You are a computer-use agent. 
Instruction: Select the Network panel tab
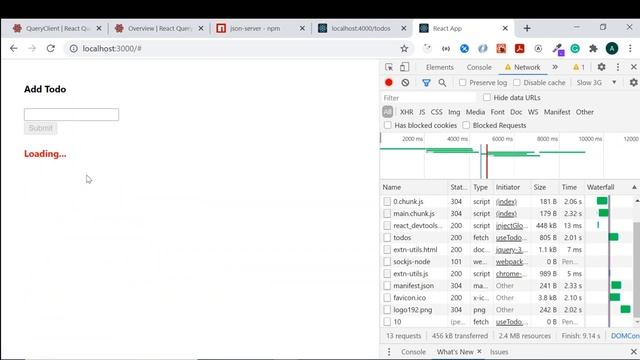point(522,67)
